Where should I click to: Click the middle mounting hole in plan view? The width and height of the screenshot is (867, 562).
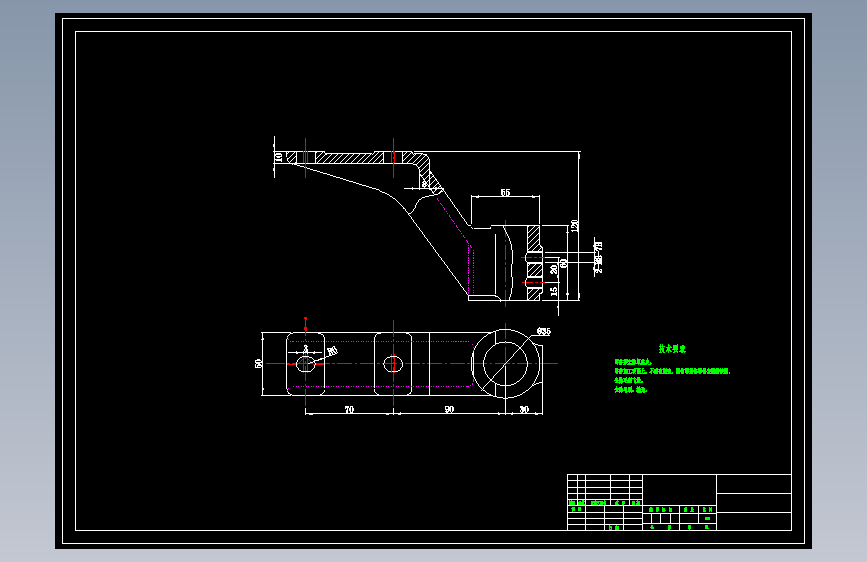[x=393, y=364]
